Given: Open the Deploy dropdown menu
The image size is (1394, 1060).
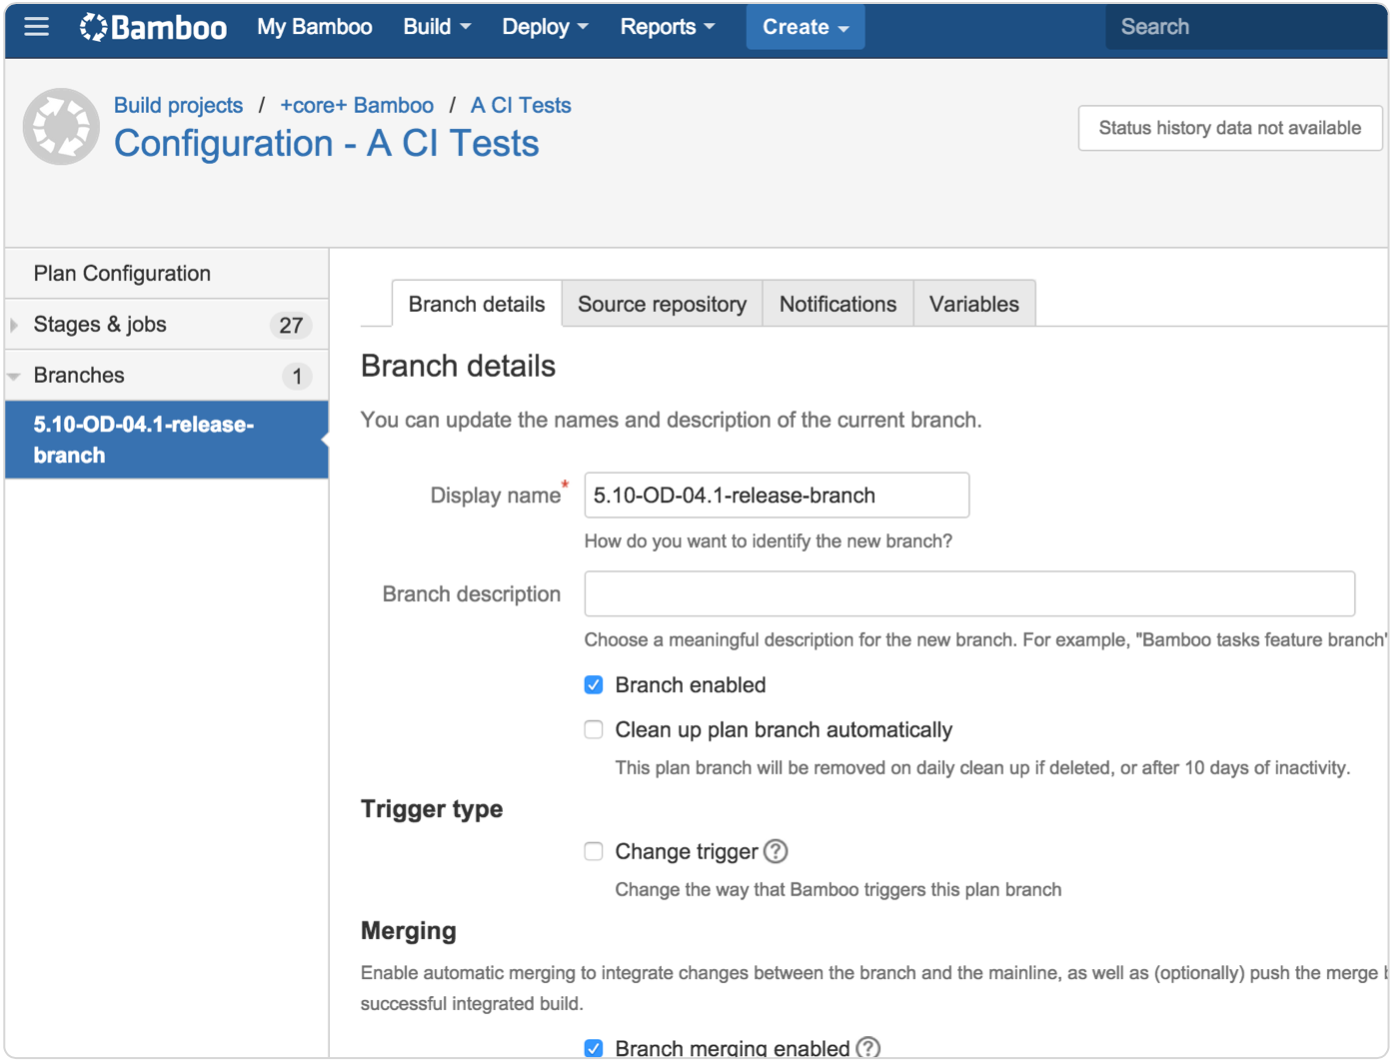Looking at the screenshot, I should tap(545, 27).
